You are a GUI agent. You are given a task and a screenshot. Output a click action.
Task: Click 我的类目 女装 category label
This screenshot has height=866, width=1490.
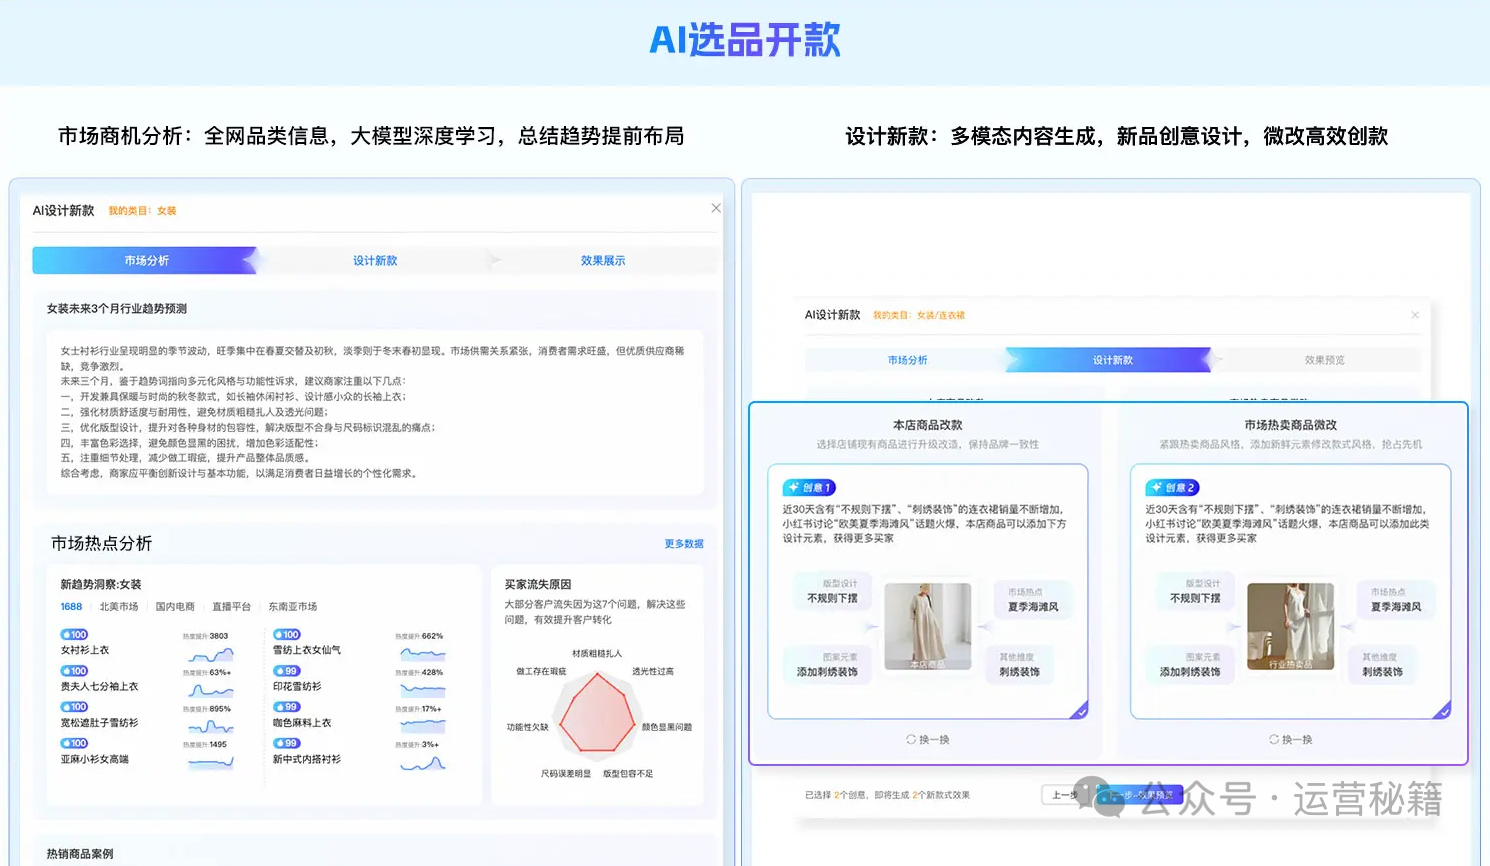142,211
